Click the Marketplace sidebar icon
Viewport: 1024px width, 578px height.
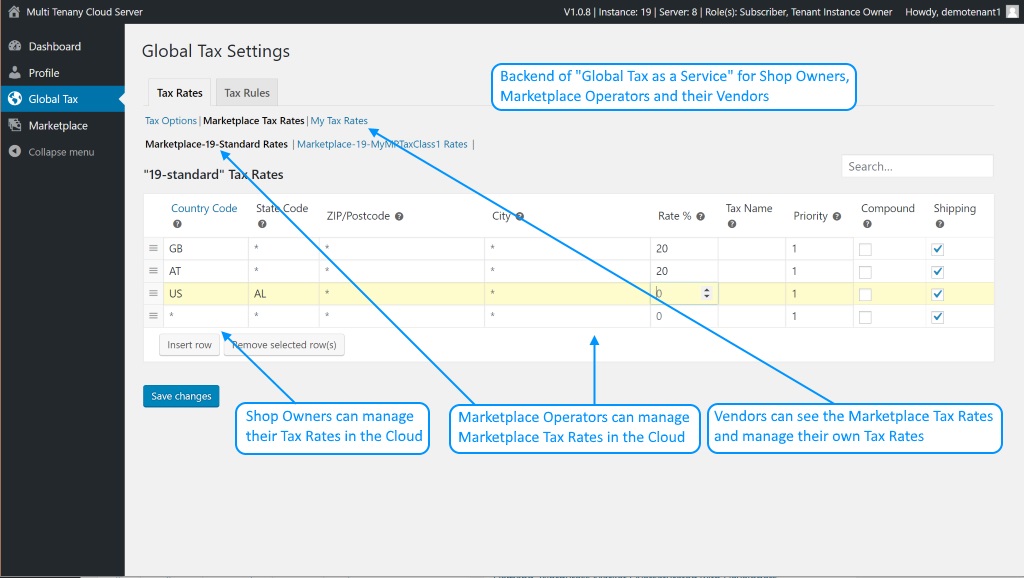point(15,125)
